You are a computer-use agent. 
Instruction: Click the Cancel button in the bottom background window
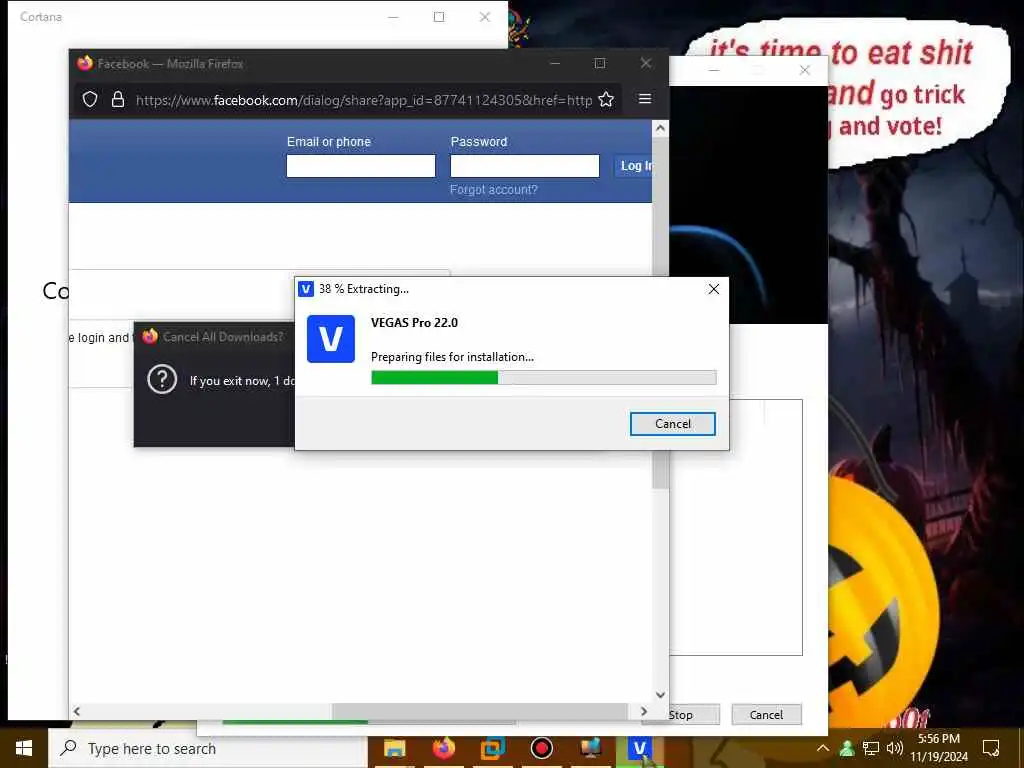pyautogui.click(x=766, y=714)
